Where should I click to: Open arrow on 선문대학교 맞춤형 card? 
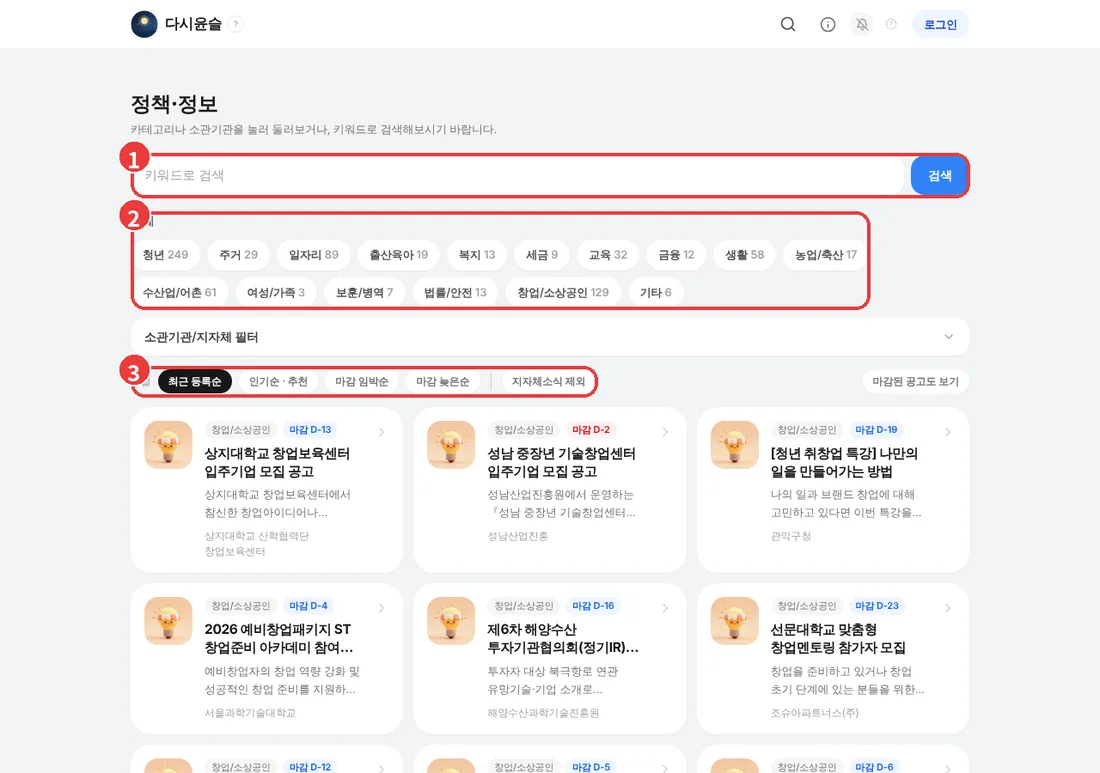click(948, 608)
